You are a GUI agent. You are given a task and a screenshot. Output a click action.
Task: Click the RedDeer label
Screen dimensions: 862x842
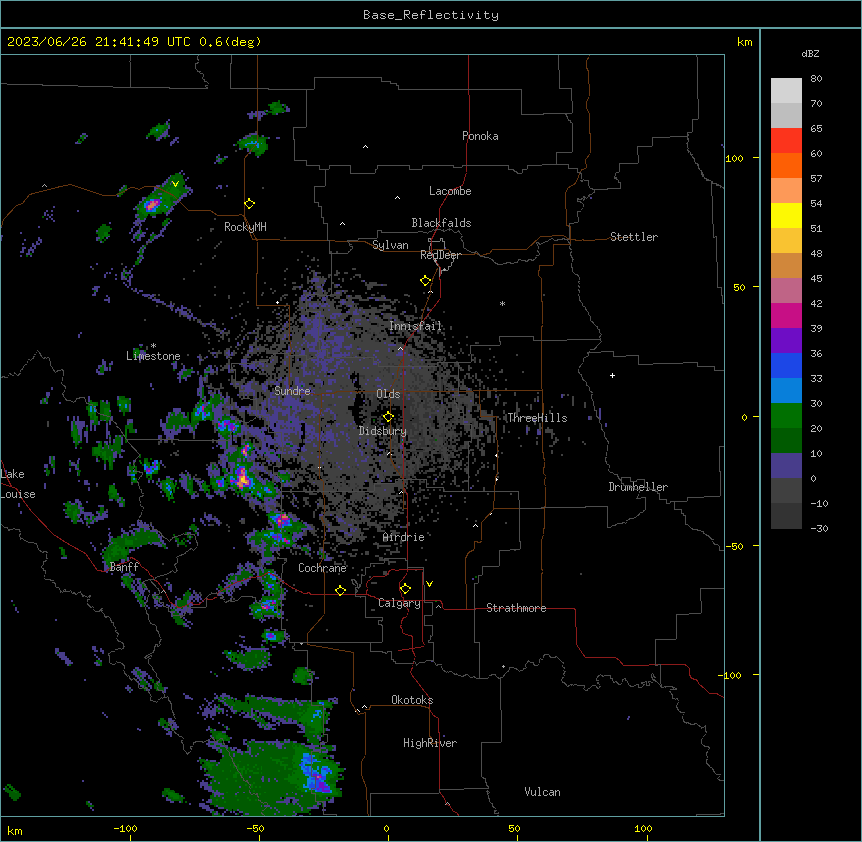point(441,255)
